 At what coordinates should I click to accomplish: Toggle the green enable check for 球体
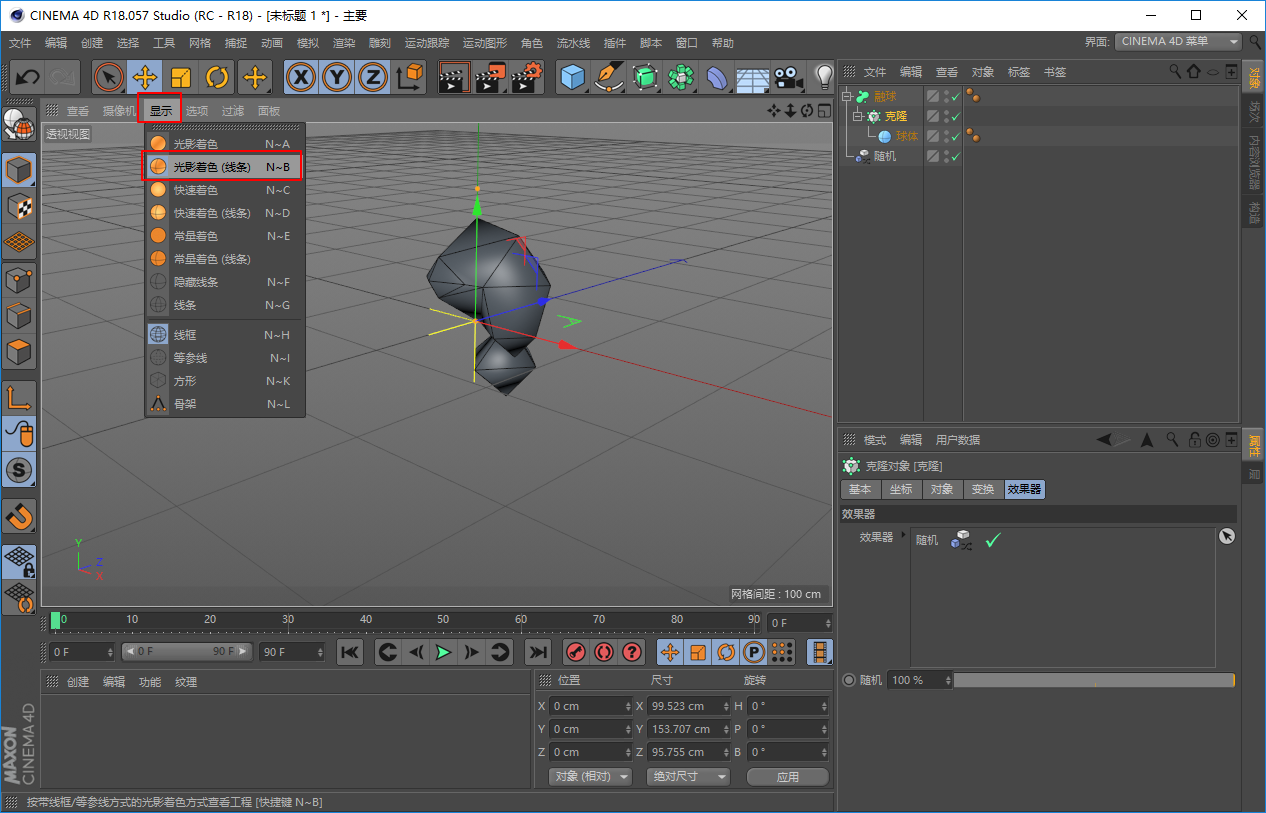(x=955, y=136)
